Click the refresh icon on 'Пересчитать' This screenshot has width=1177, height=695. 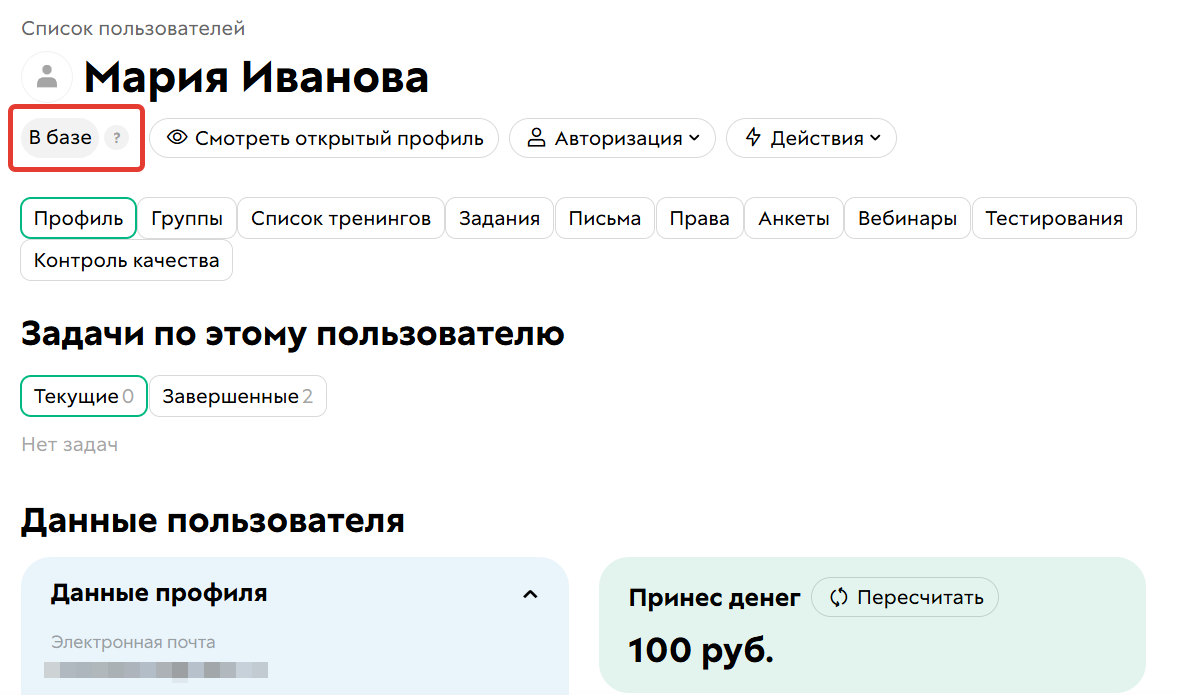tap(838, 597)
